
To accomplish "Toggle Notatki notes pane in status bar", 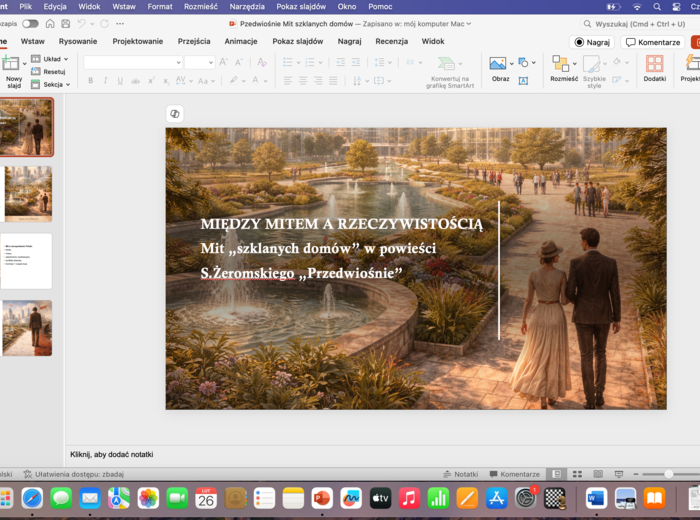I will click(460, 474).
